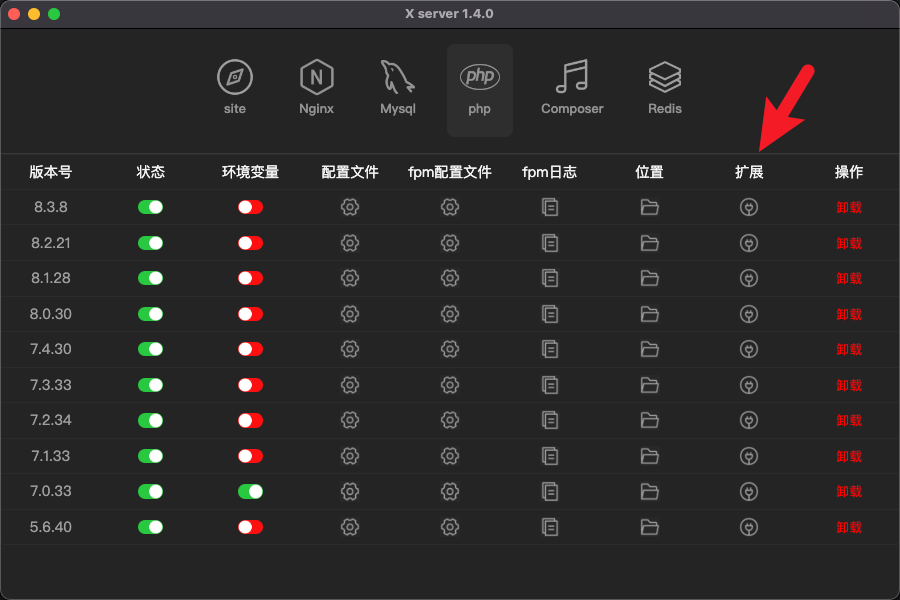Toggle status switch for PHP 5.6.40

(x=150, y=527)
